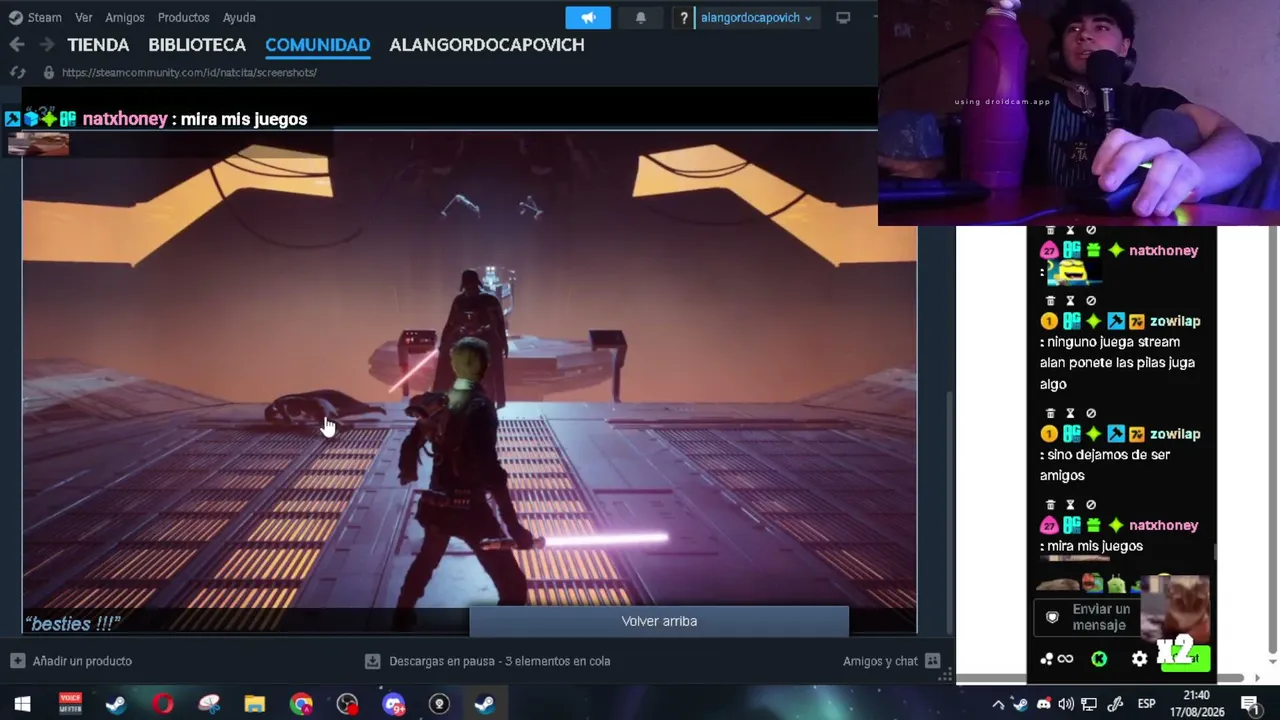The height and width of the screenshot is (720, 1280).
Task: Ban zowilap via circle-slash on "ninguno juega" message
Action: [1091, 301]
